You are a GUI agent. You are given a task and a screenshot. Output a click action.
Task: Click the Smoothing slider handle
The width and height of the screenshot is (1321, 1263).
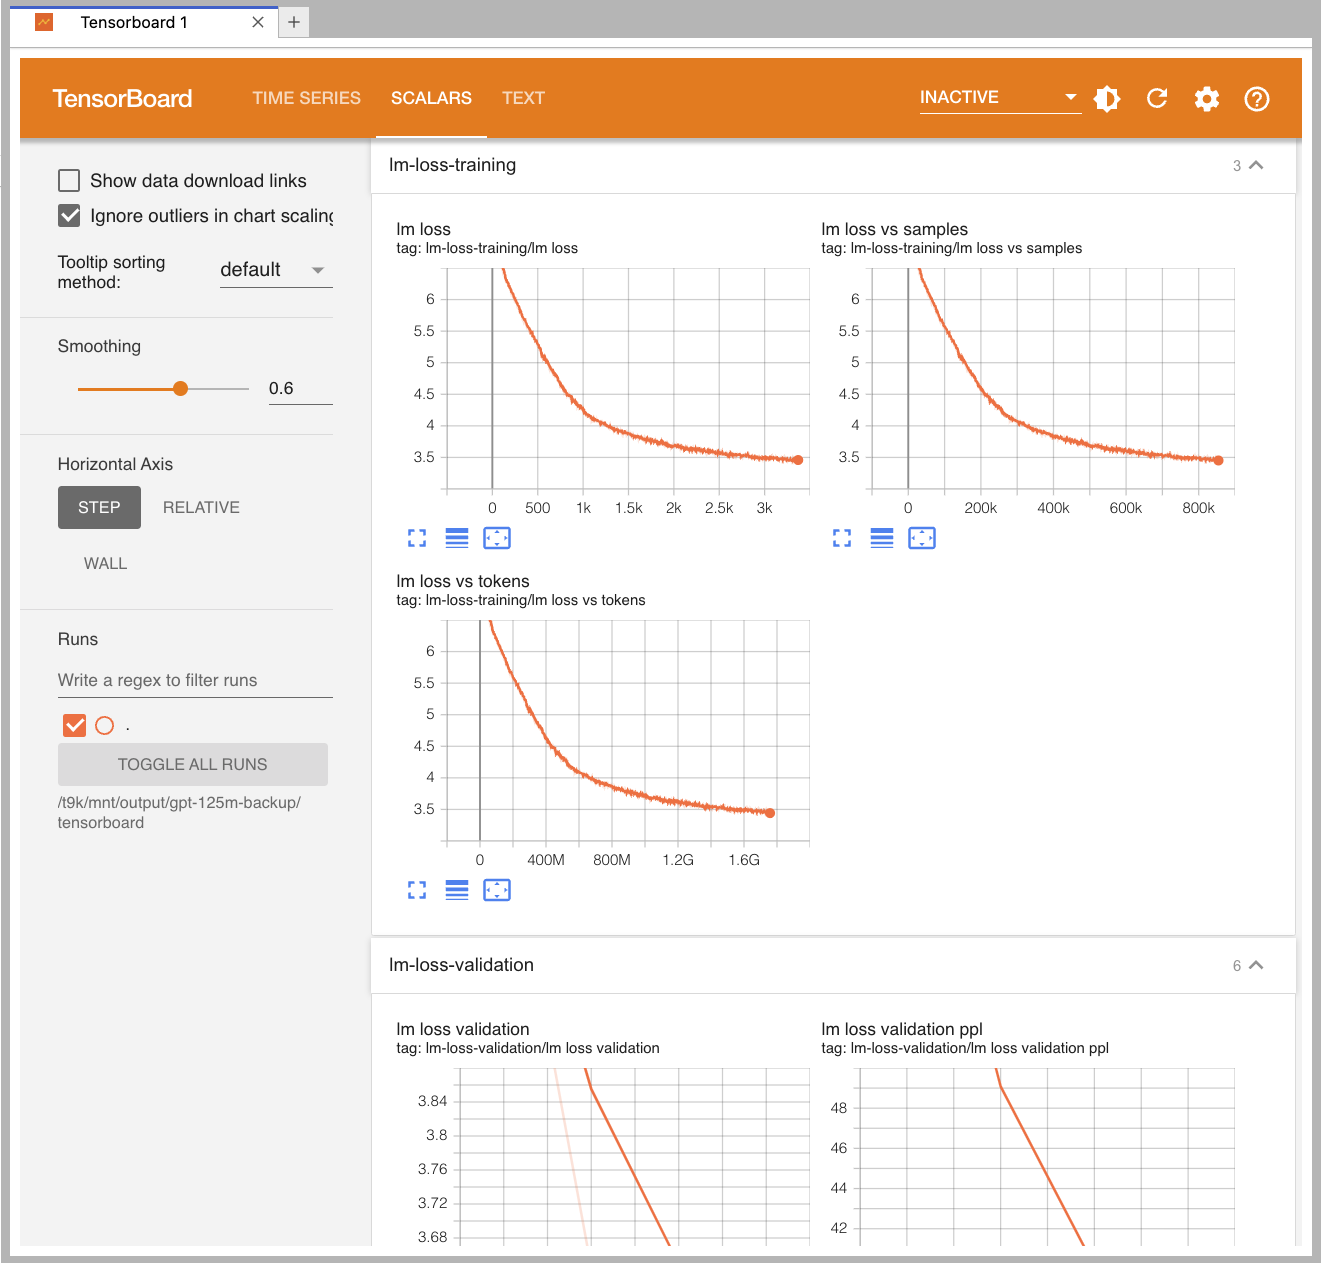point(180,388)
